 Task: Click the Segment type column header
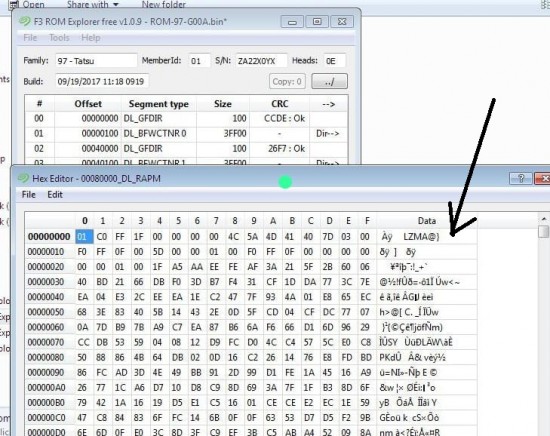click(x=159, y=104)
